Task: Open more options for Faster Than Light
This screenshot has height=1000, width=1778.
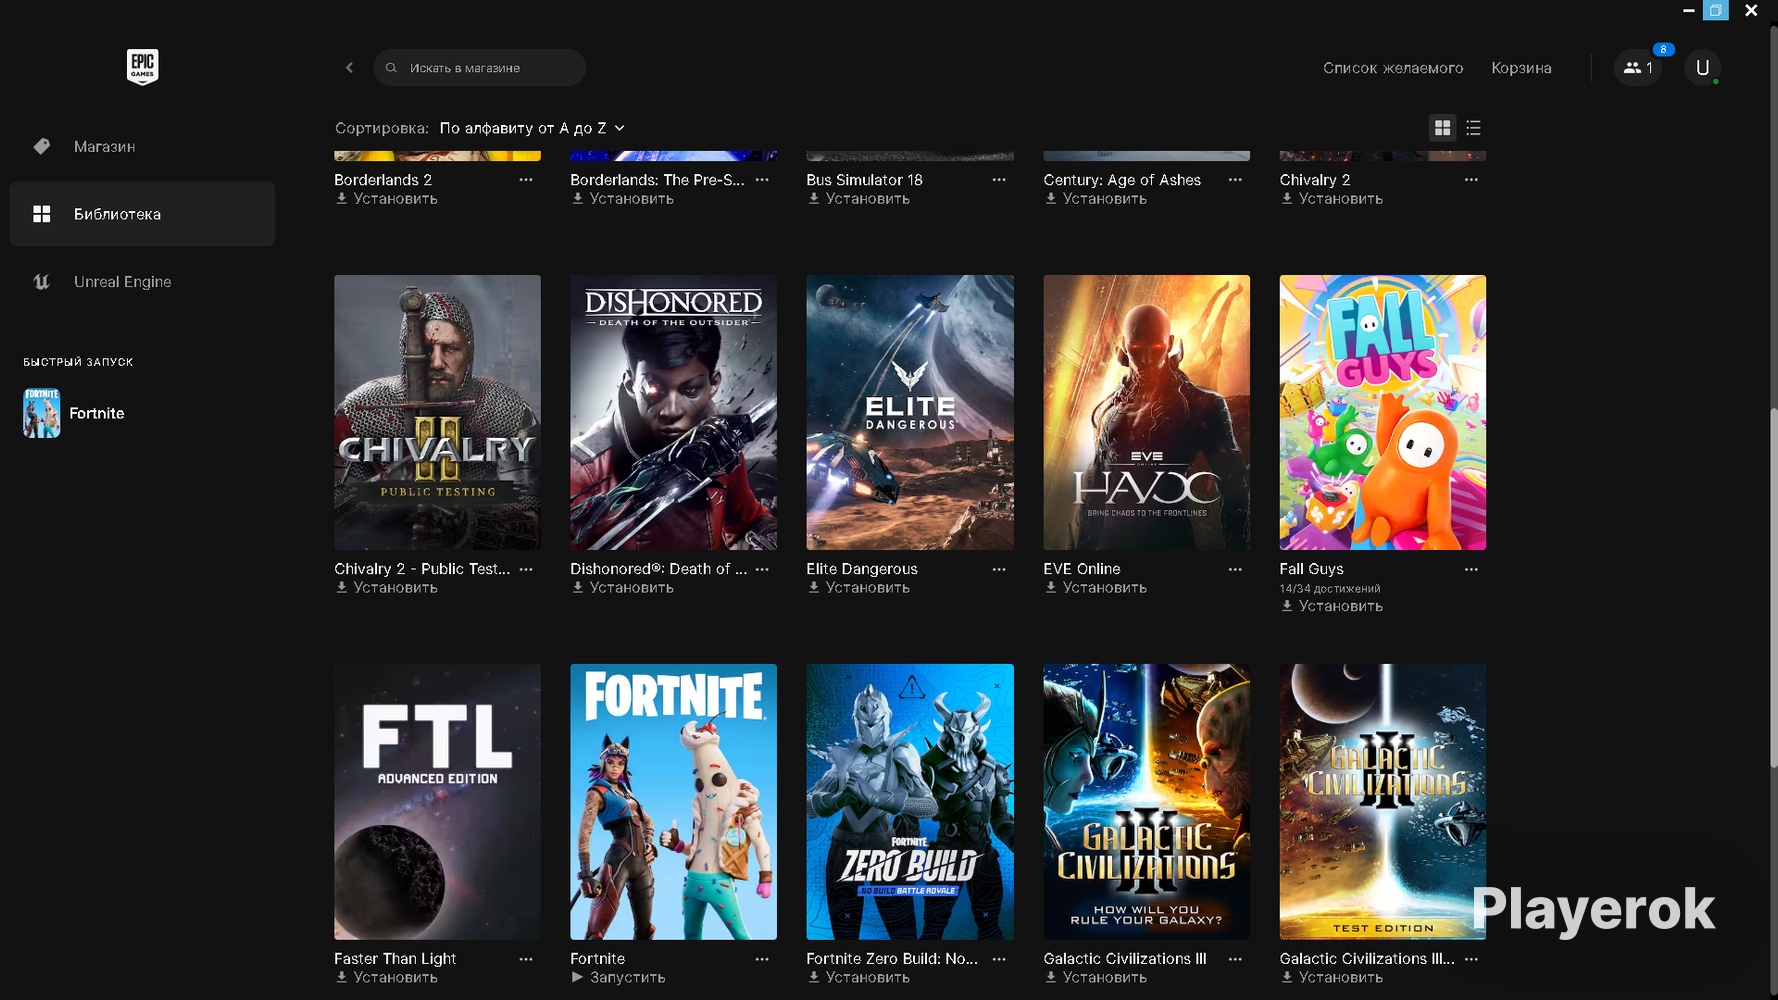Action: [526, 959]
